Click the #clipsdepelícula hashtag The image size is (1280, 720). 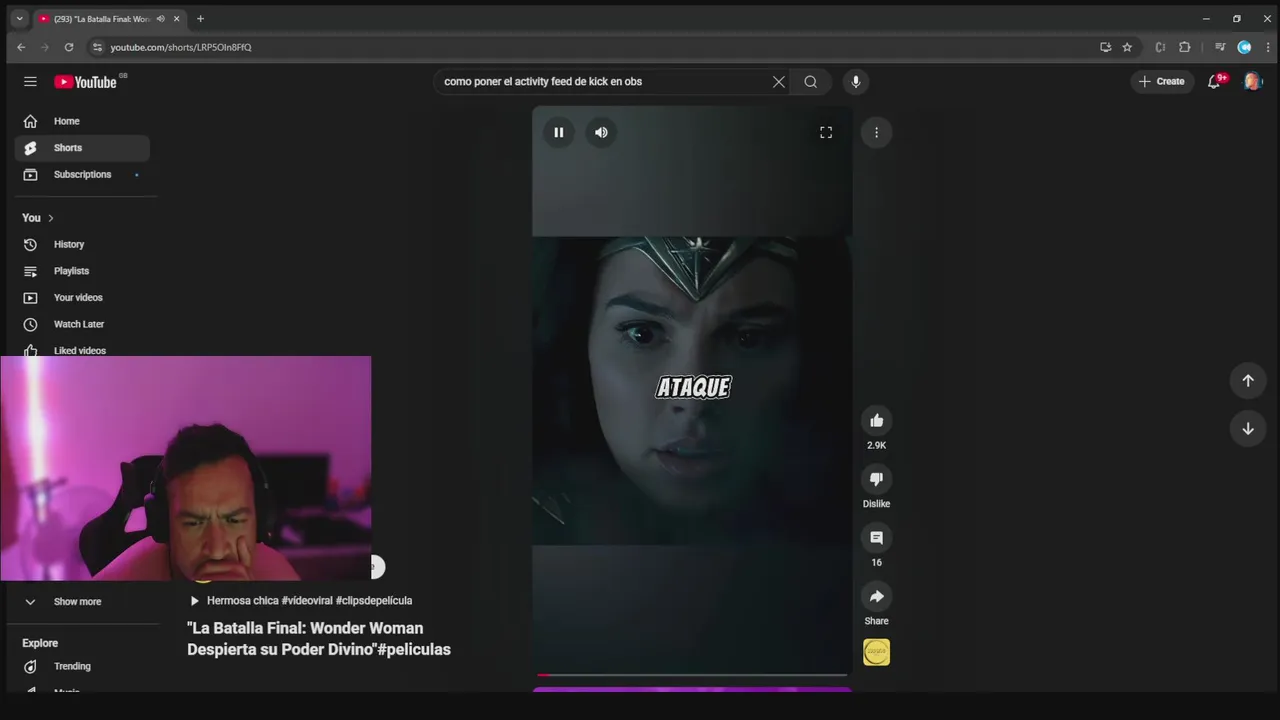(x=374, y=601)
